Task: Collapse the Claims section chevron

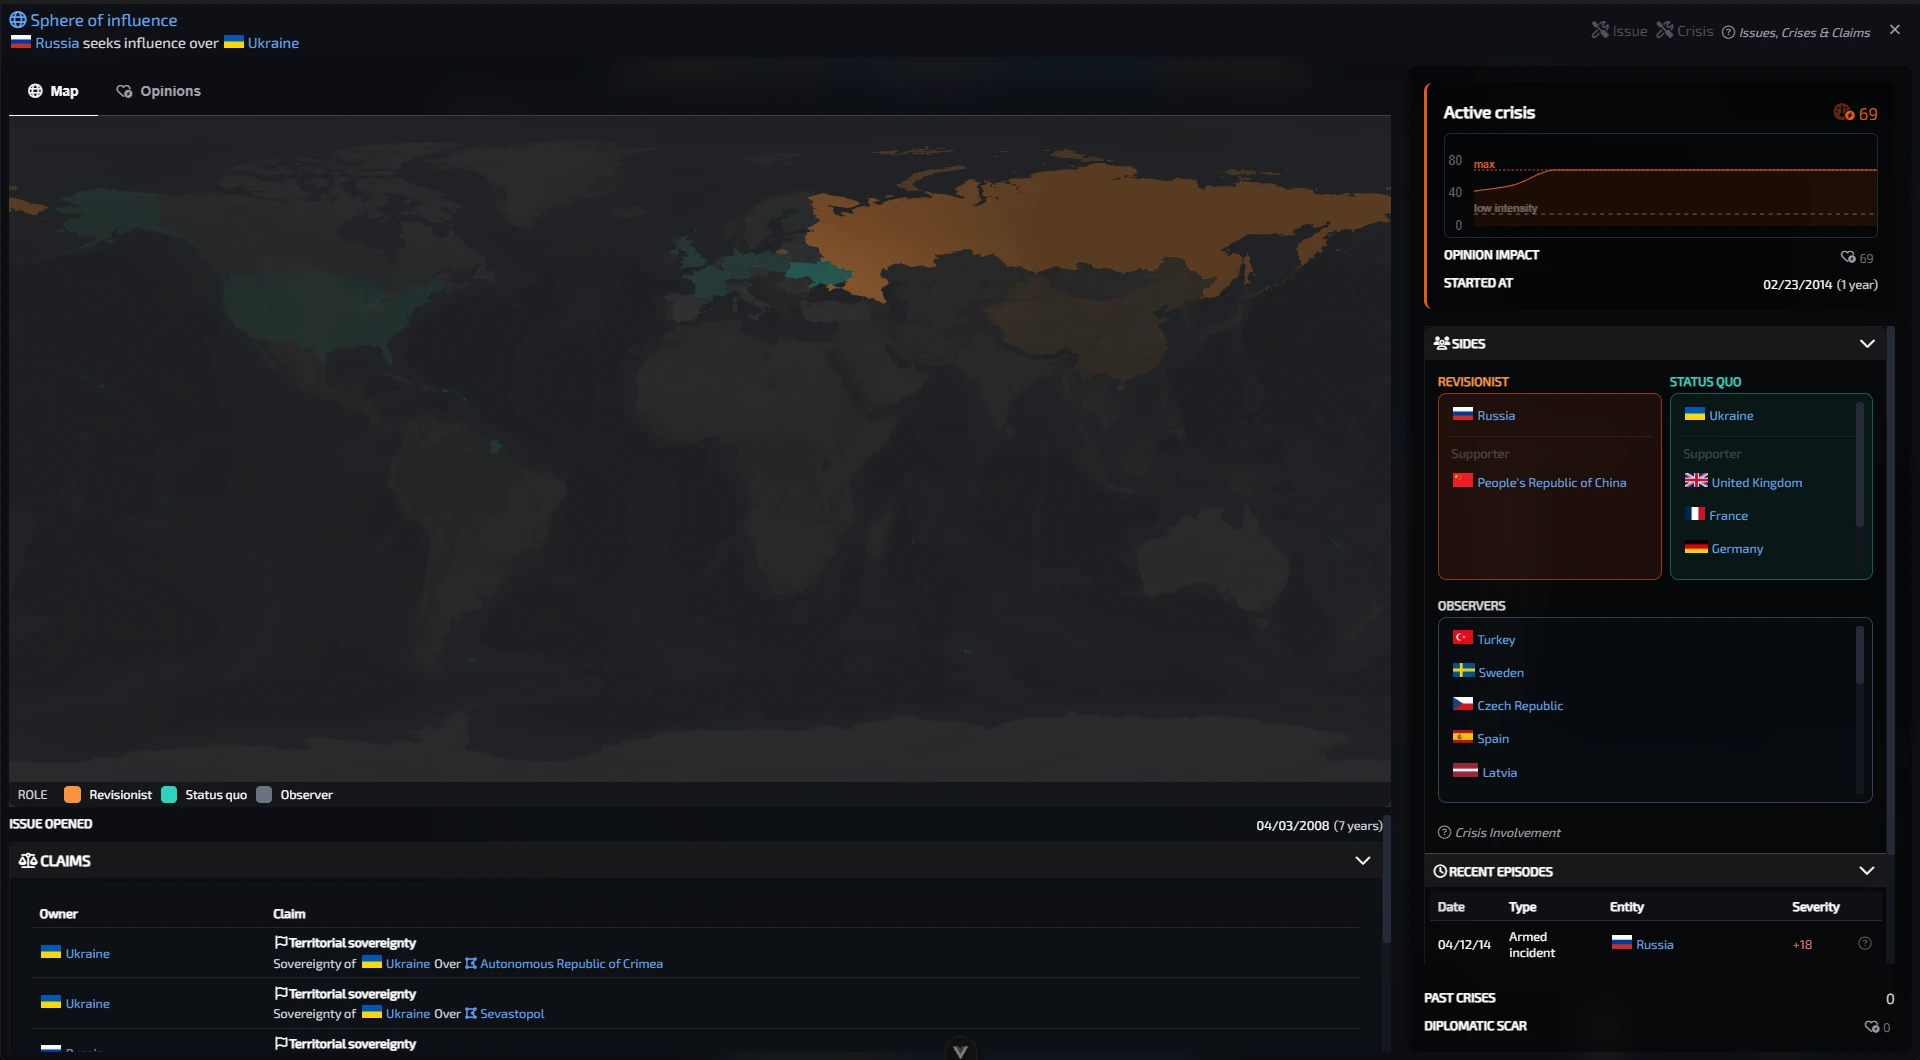Action: point(1362,860)
